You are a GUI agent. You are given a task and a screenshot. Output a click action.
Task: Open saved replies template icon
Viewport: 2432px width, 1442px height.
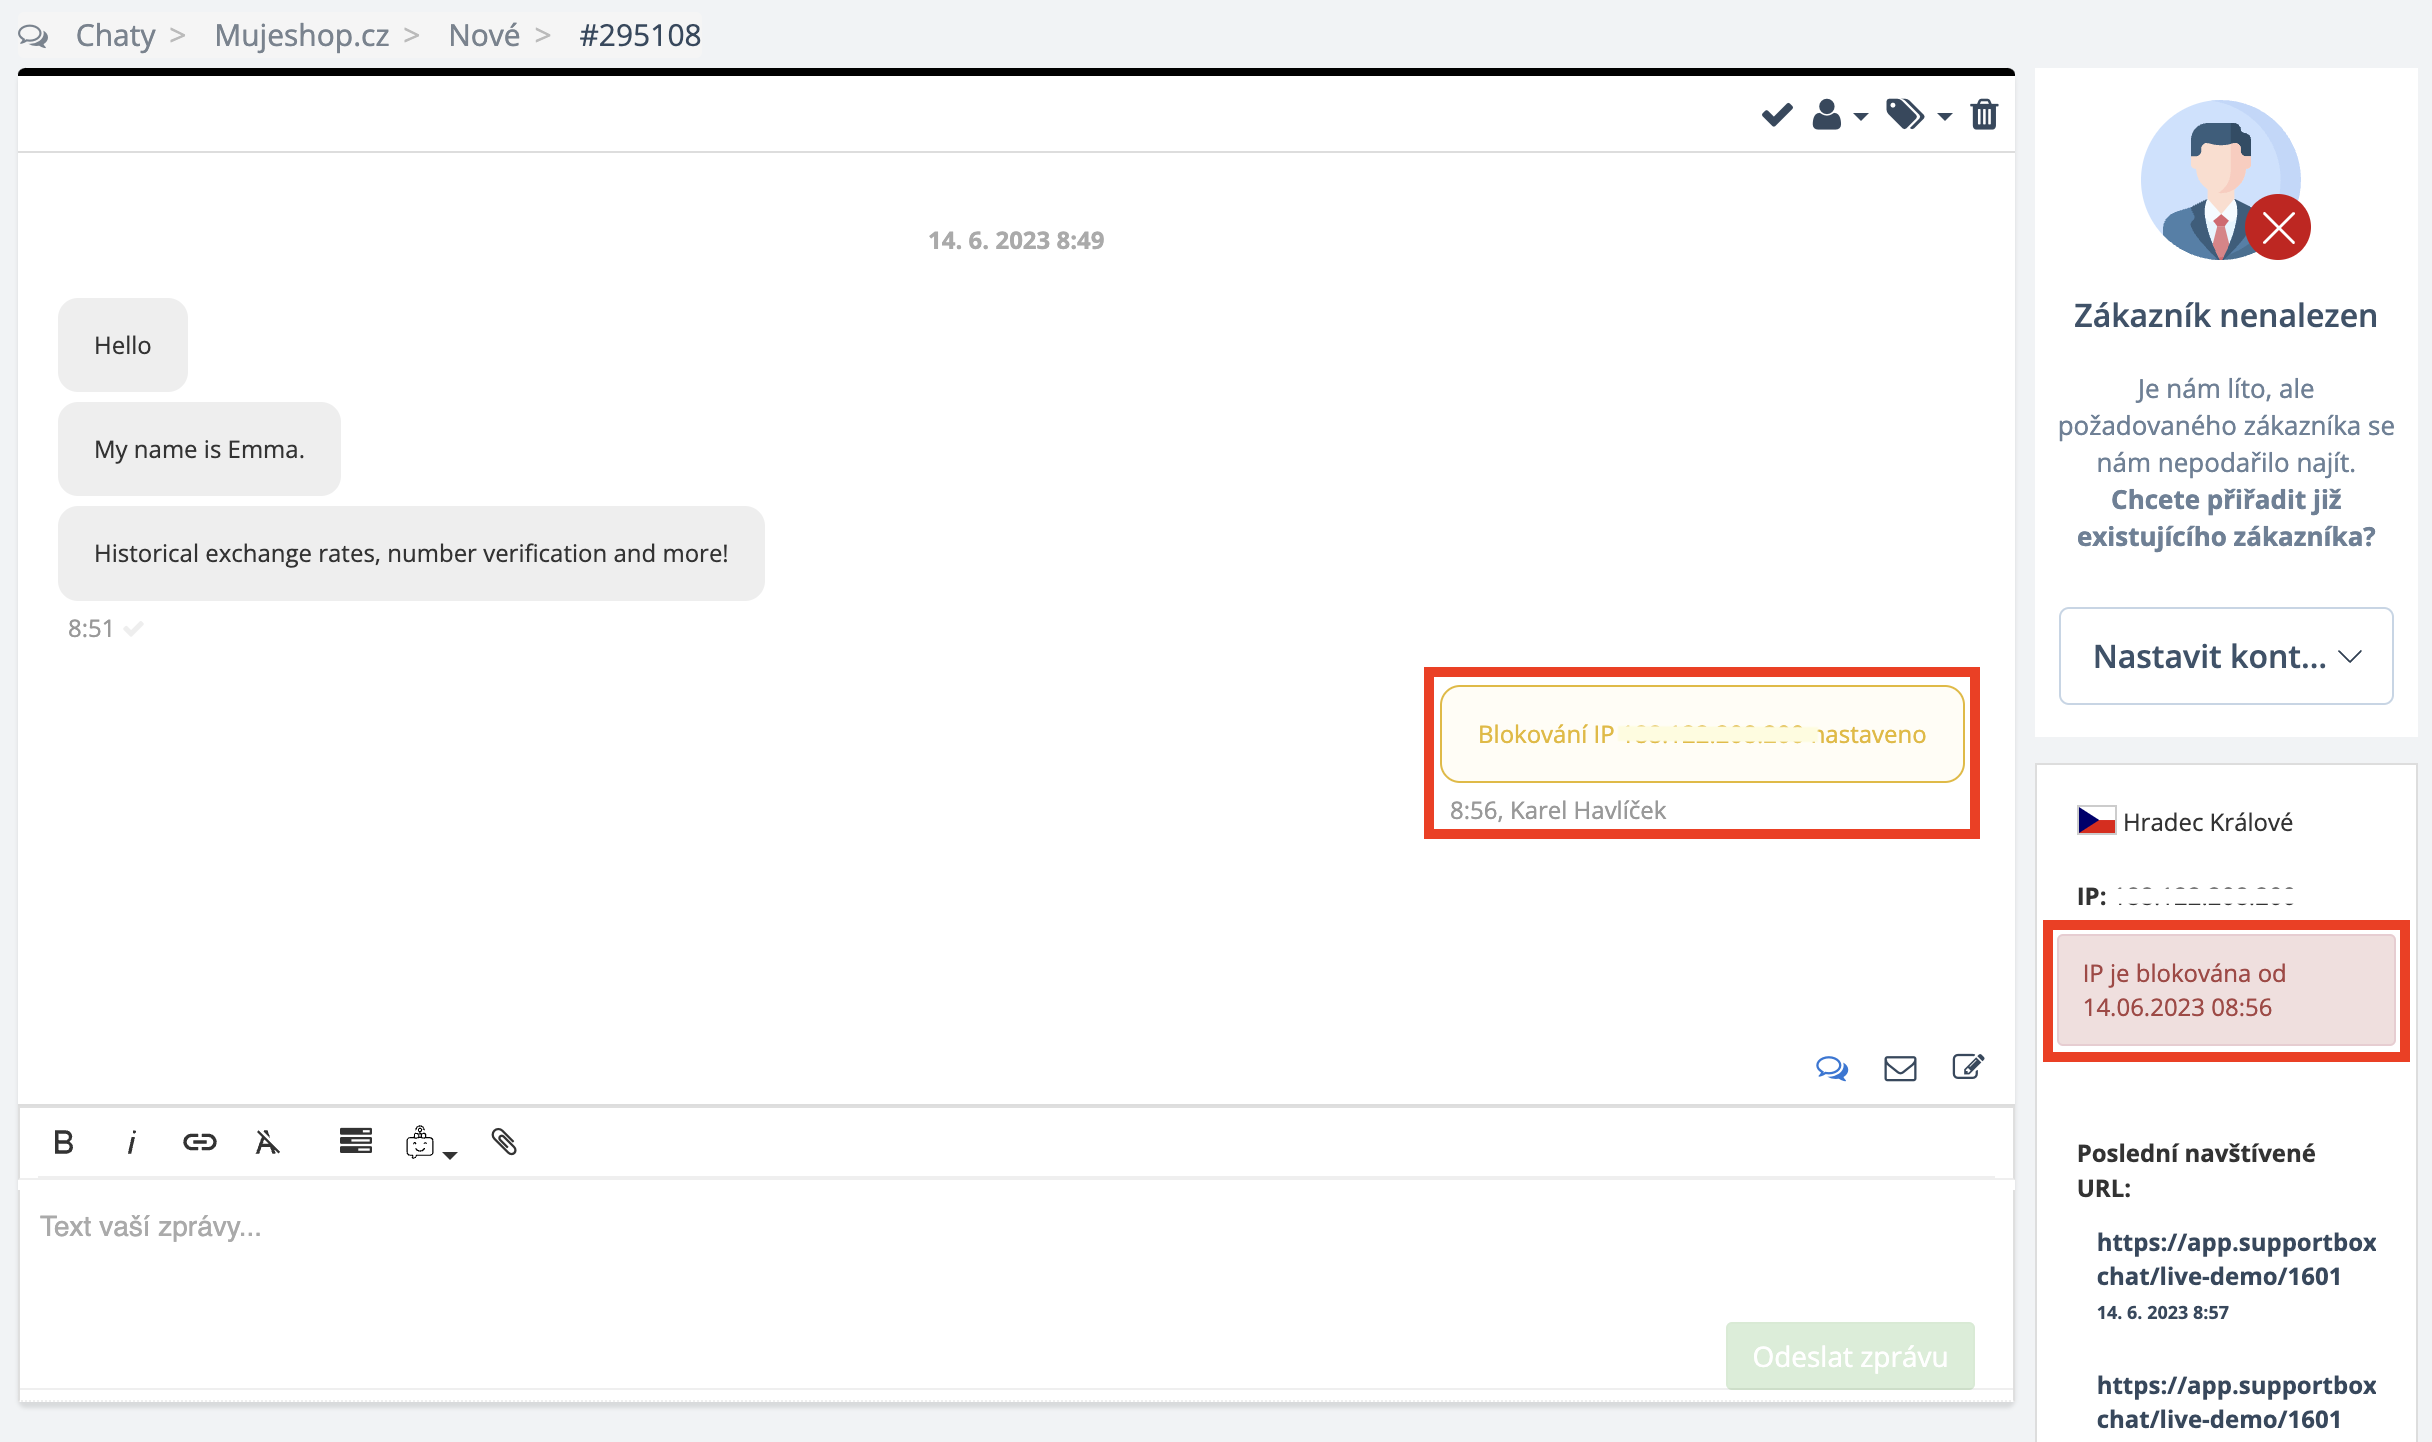point(355,1141)
